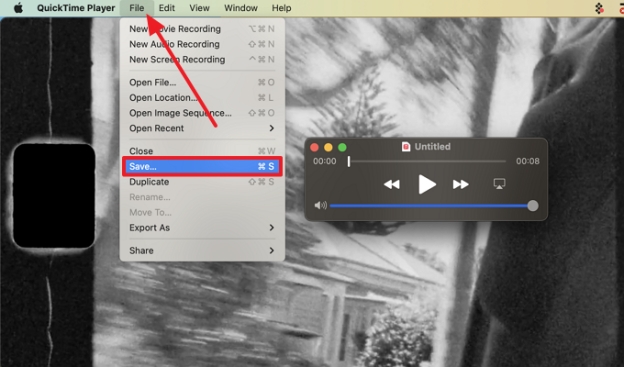Close the File menu in menu bar
The width and height of the screenshot is (624, 368).
136,8
